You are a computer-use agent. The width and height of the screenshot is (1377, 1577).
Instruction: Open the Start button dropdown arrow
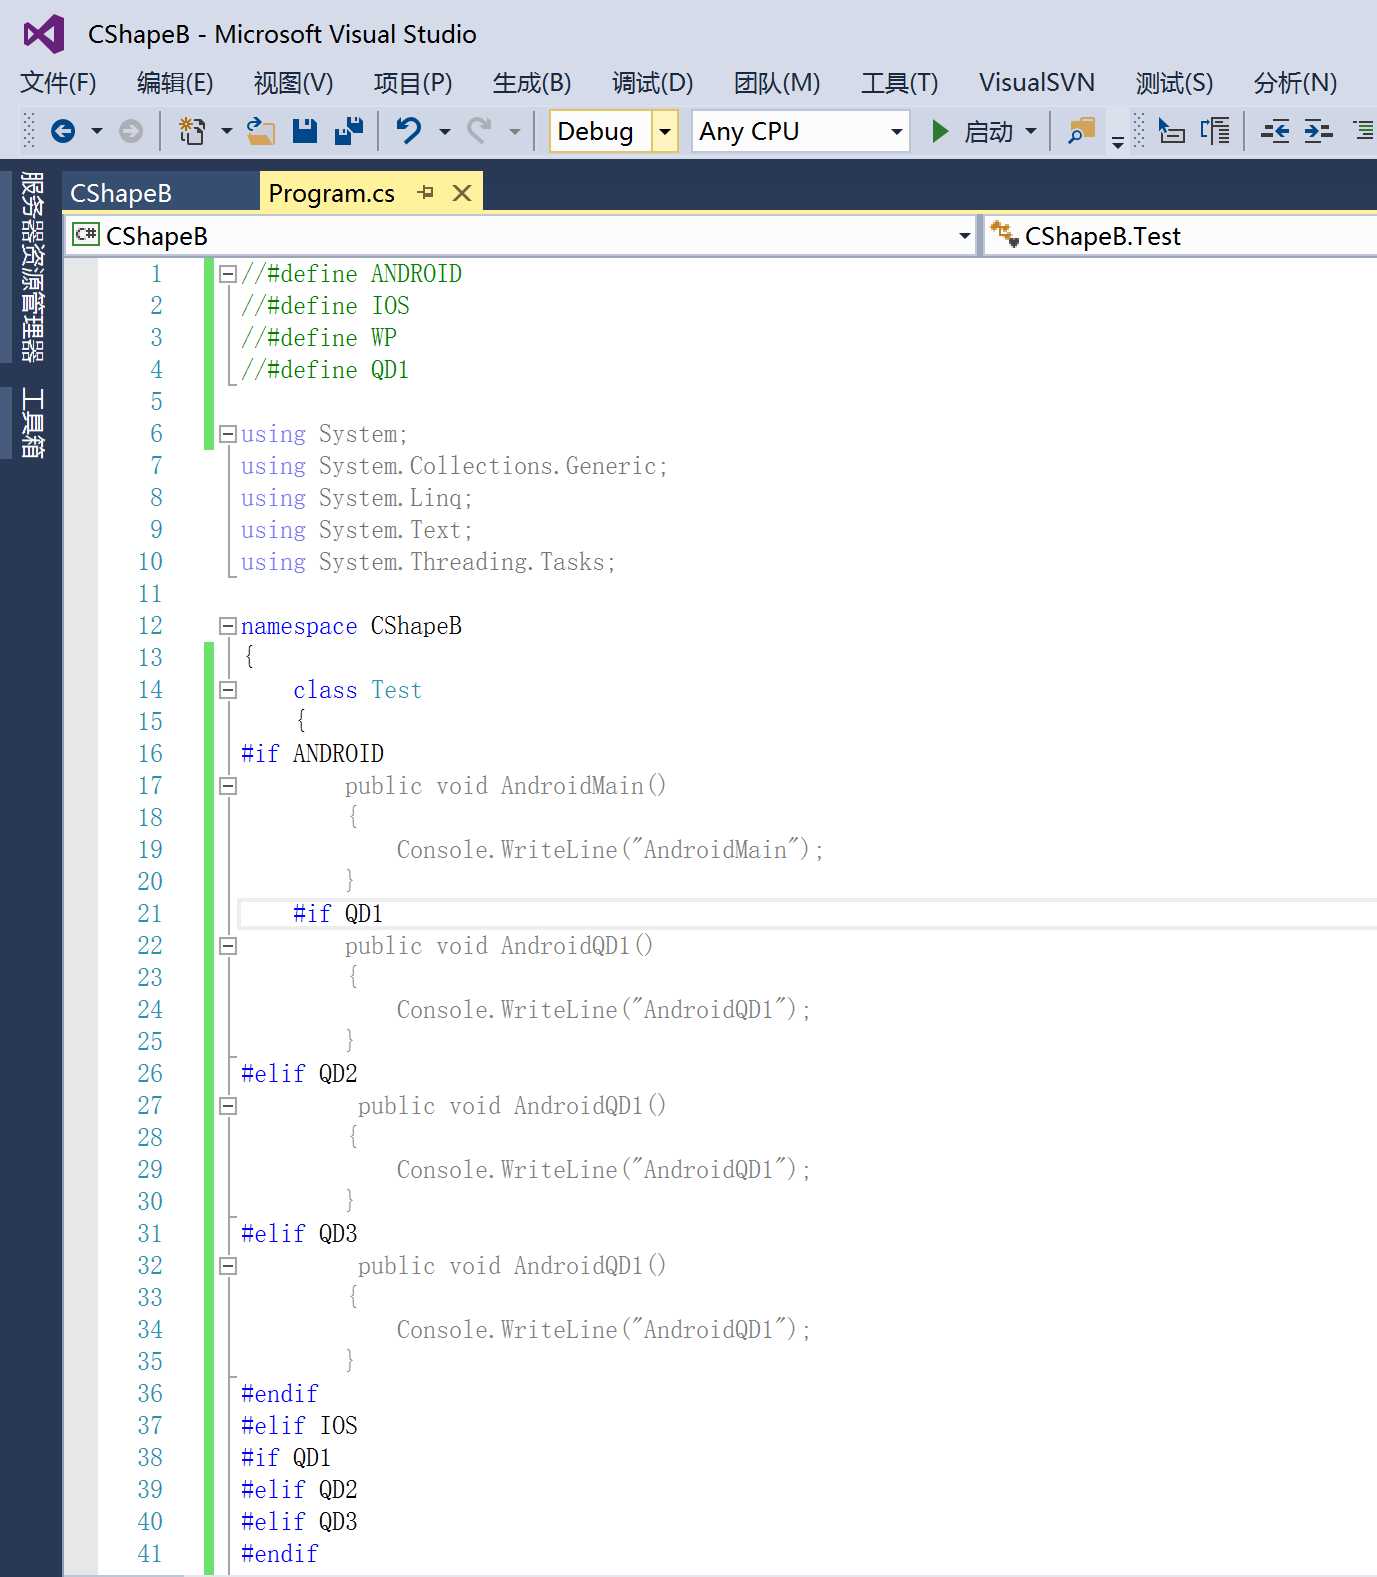click(x=1031, y=131)
